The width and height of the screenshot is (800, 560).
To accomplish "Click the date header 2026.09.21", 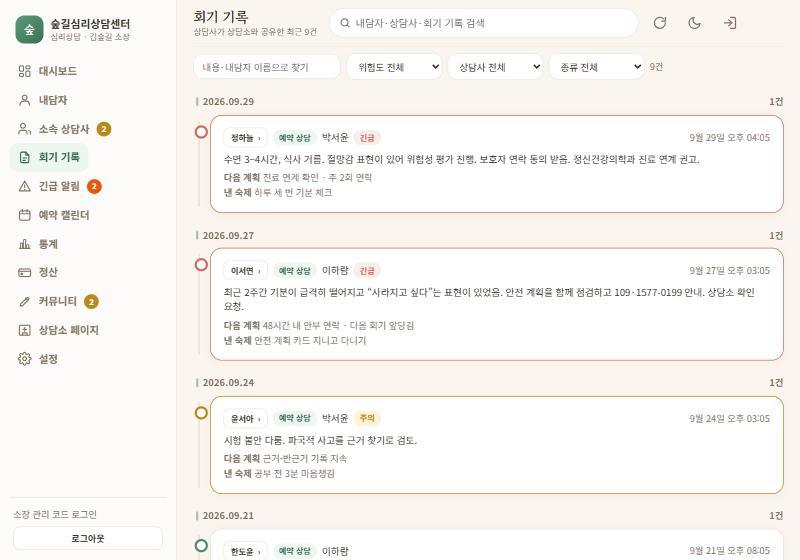I will 228,516.
